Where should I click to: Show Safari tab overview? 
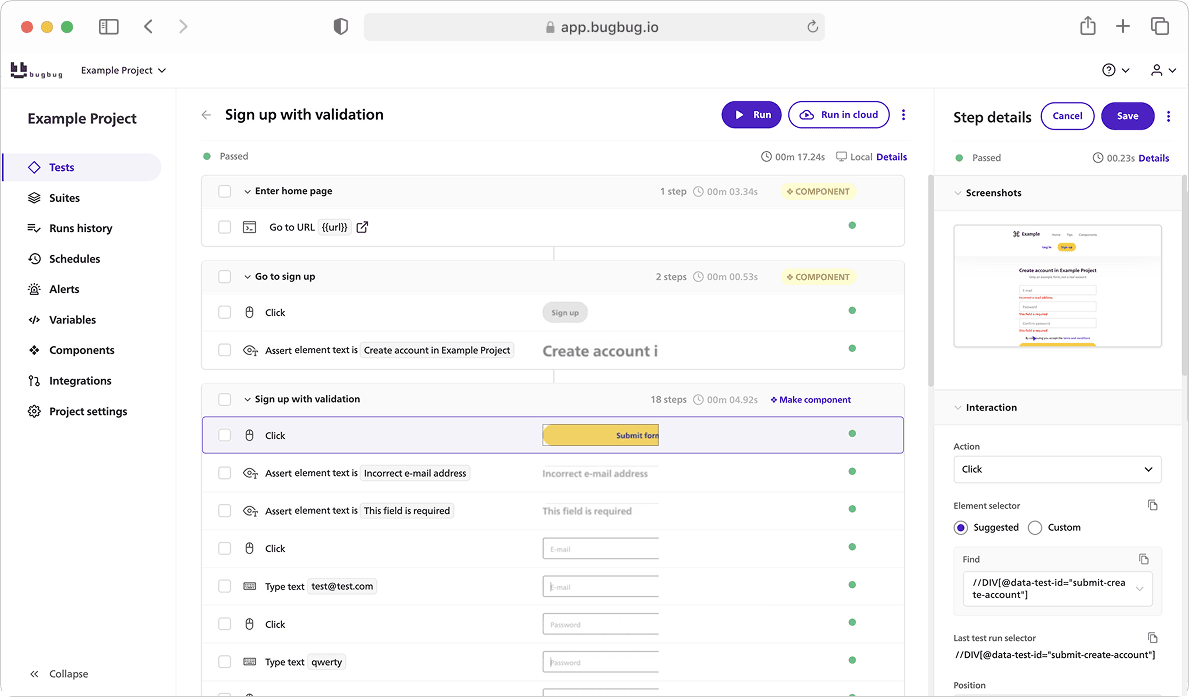click(1160, 27)
